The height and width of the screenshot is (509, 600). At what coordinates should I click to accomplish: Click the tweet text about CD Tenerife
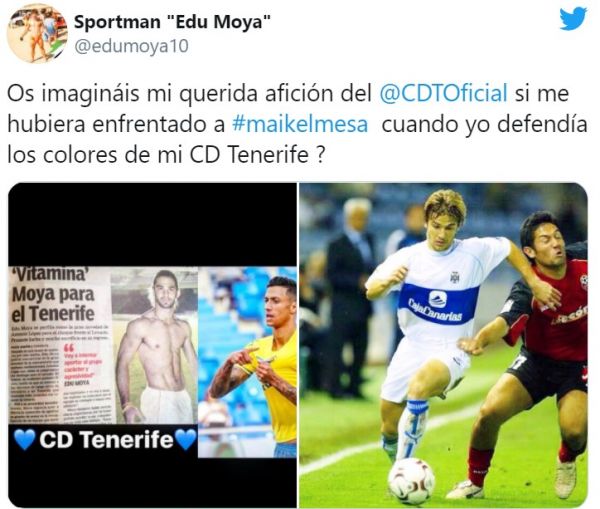[297, 124]
